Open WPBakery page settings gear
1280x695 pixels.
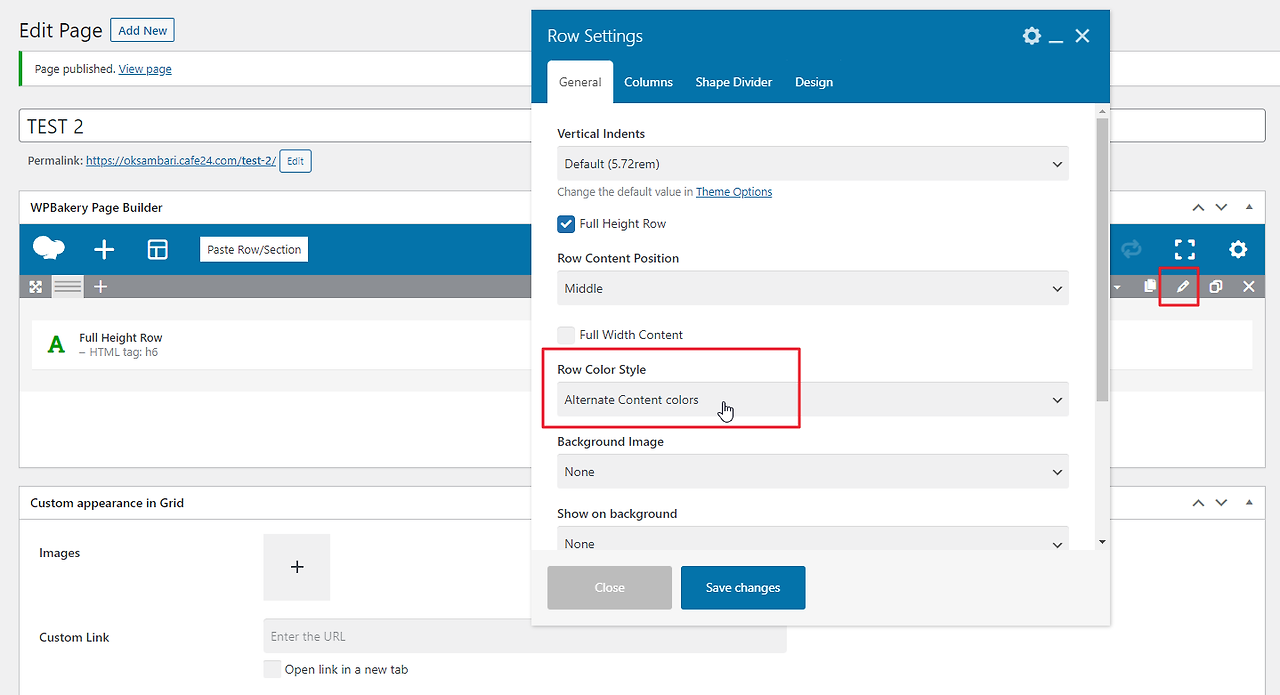click(1238, 249)
